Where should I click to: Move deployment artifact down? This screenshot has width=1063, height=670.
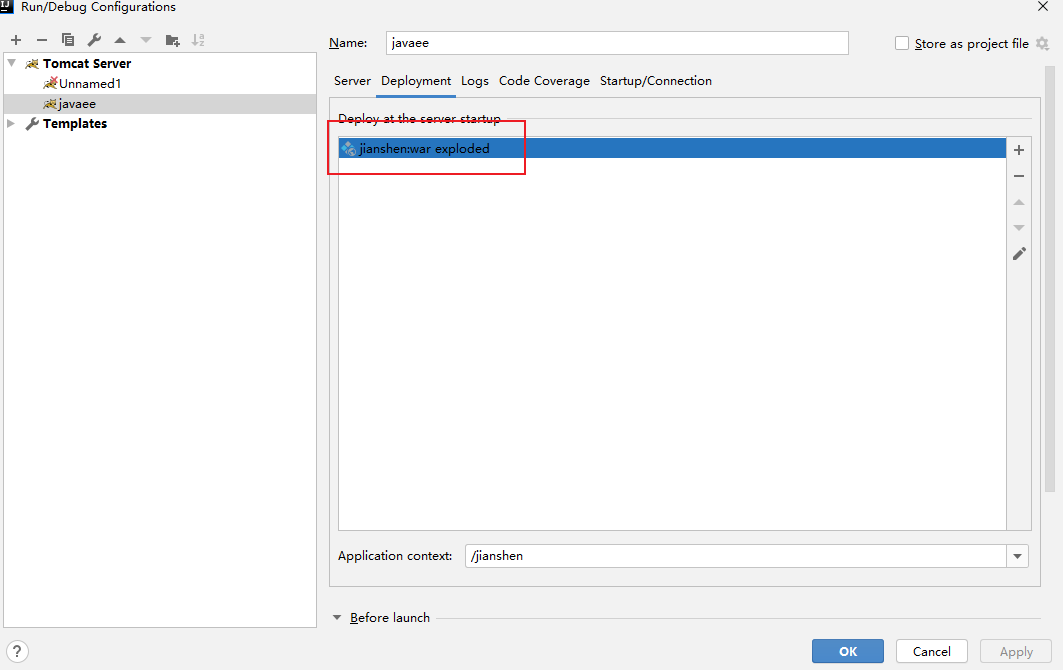click(x=1019, y=228)
